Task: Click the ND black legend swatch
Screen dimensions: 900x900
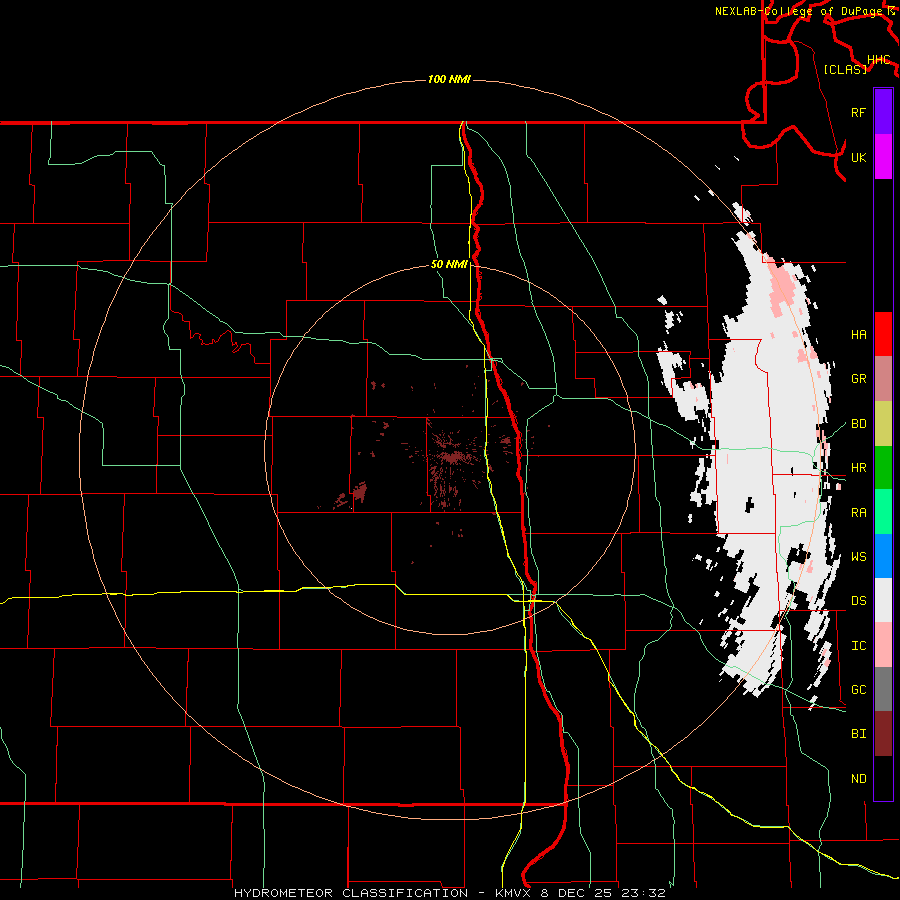Action: (x=883, y=778)
